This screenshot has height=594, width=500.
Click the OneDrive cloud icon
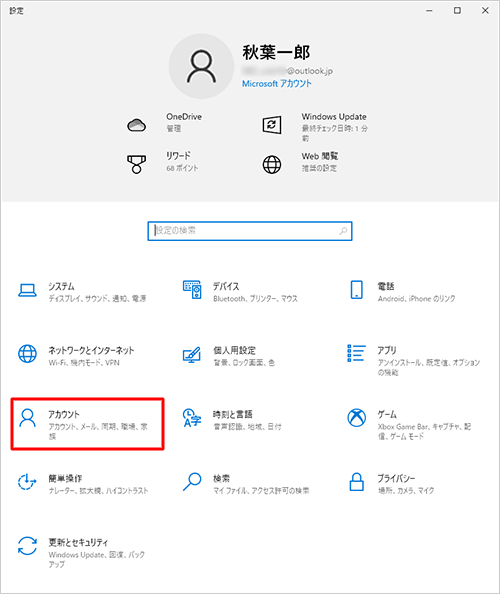coord(136,125)
